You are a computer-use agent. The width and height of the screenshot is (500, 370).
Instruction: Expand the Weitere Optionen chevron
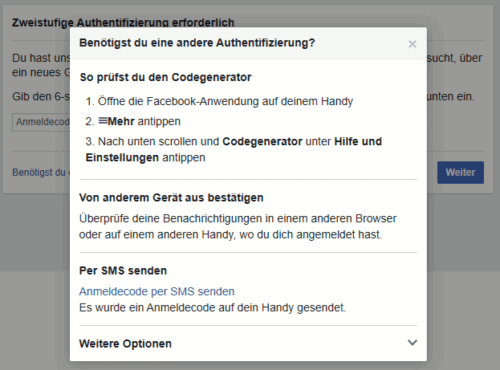412,343
